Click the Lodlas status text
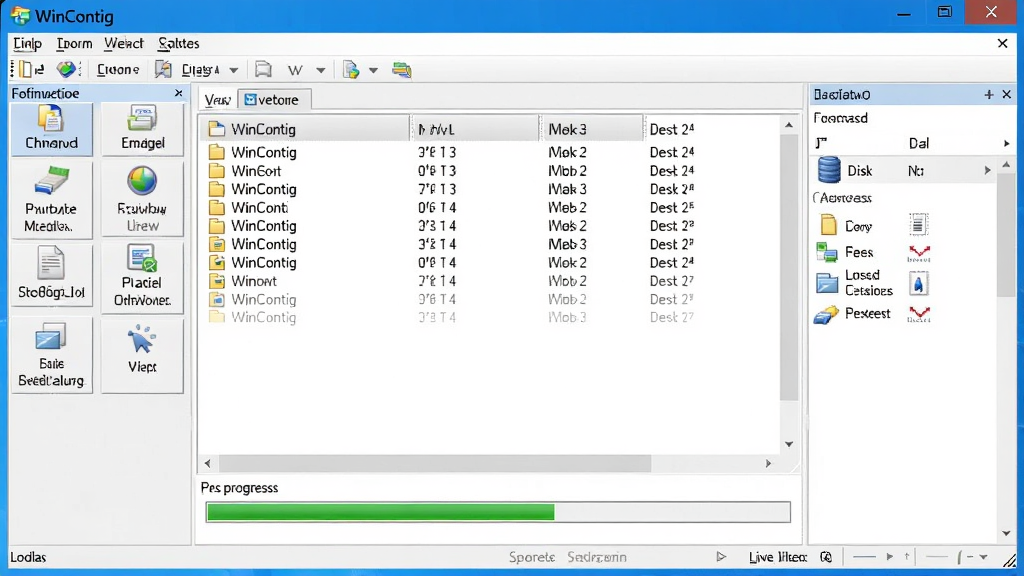The width and height of the screenshot is (1024, 576). pos(28,557)
